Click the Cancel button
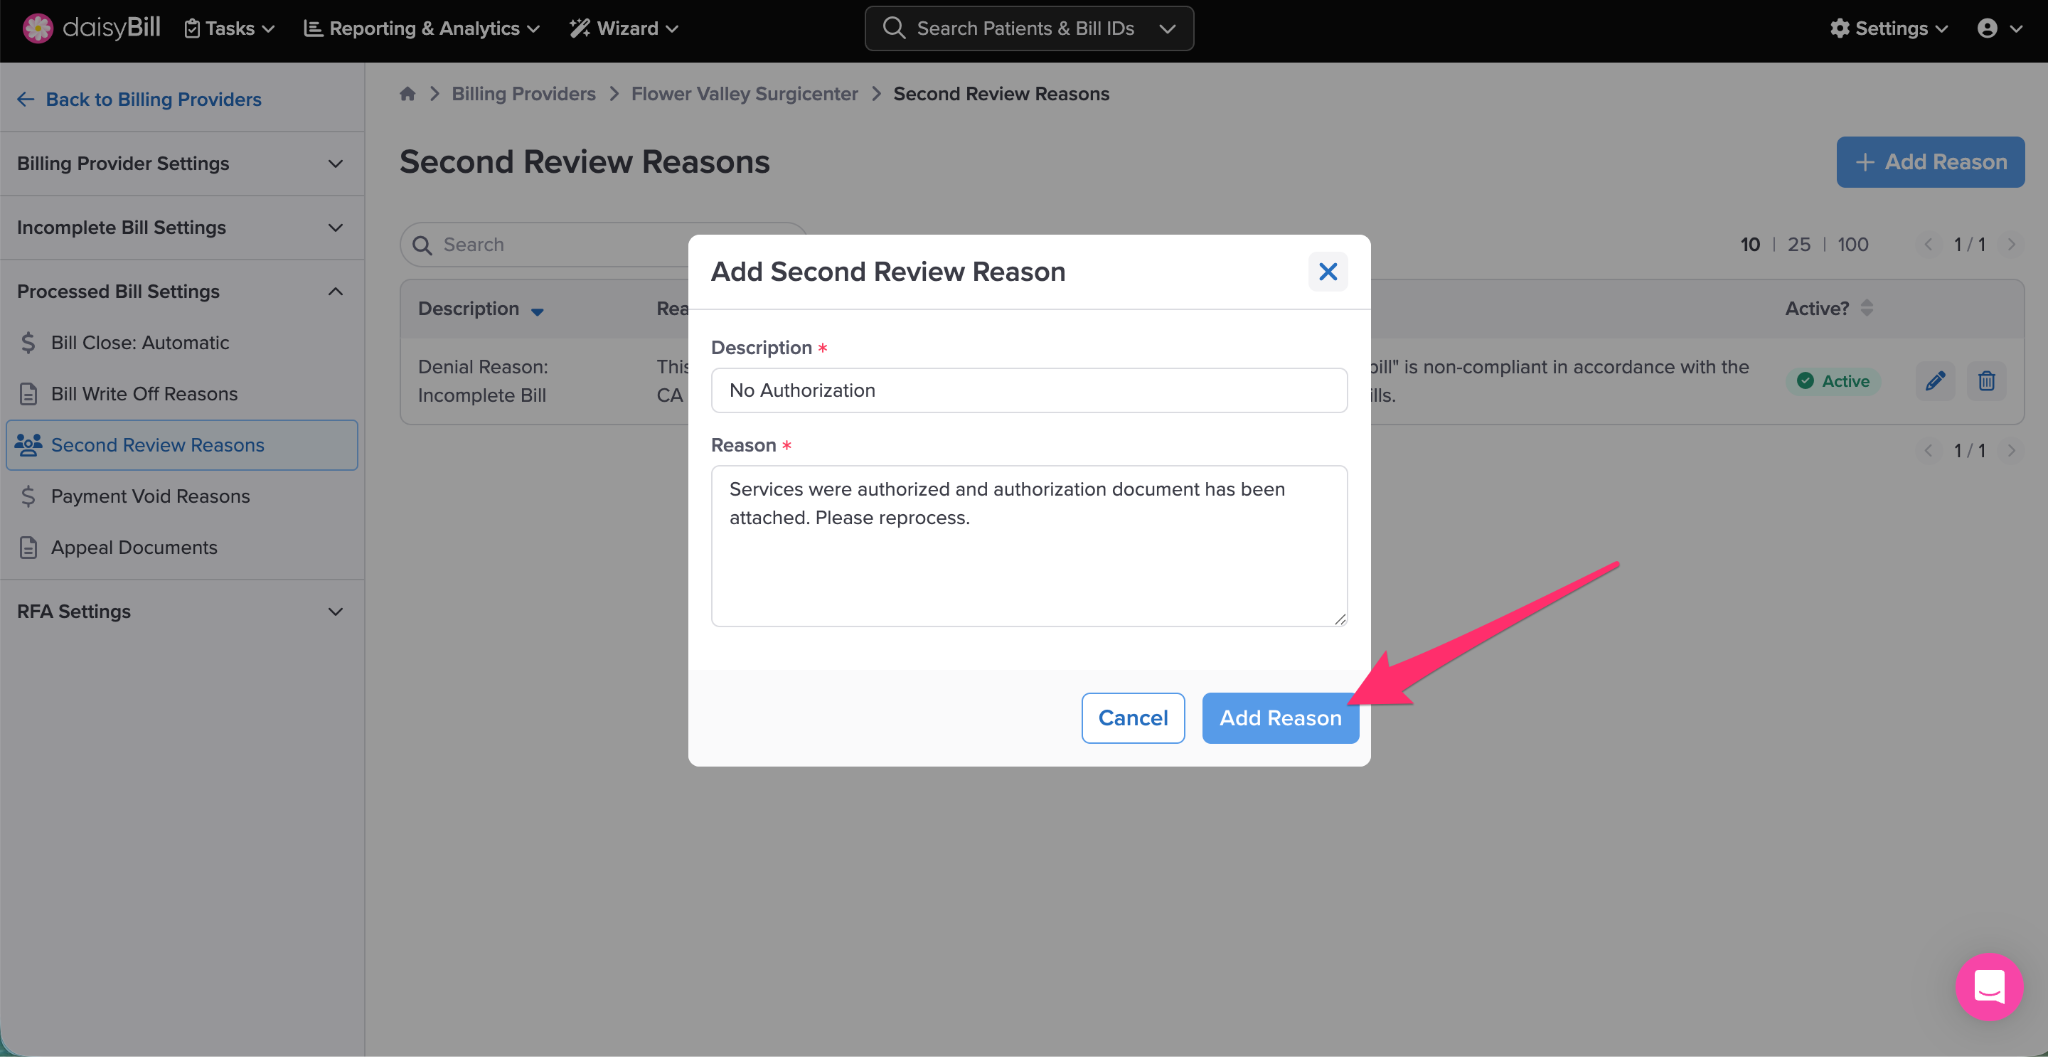This screenshot has height=1057, width=2048. click(1132, 718)
